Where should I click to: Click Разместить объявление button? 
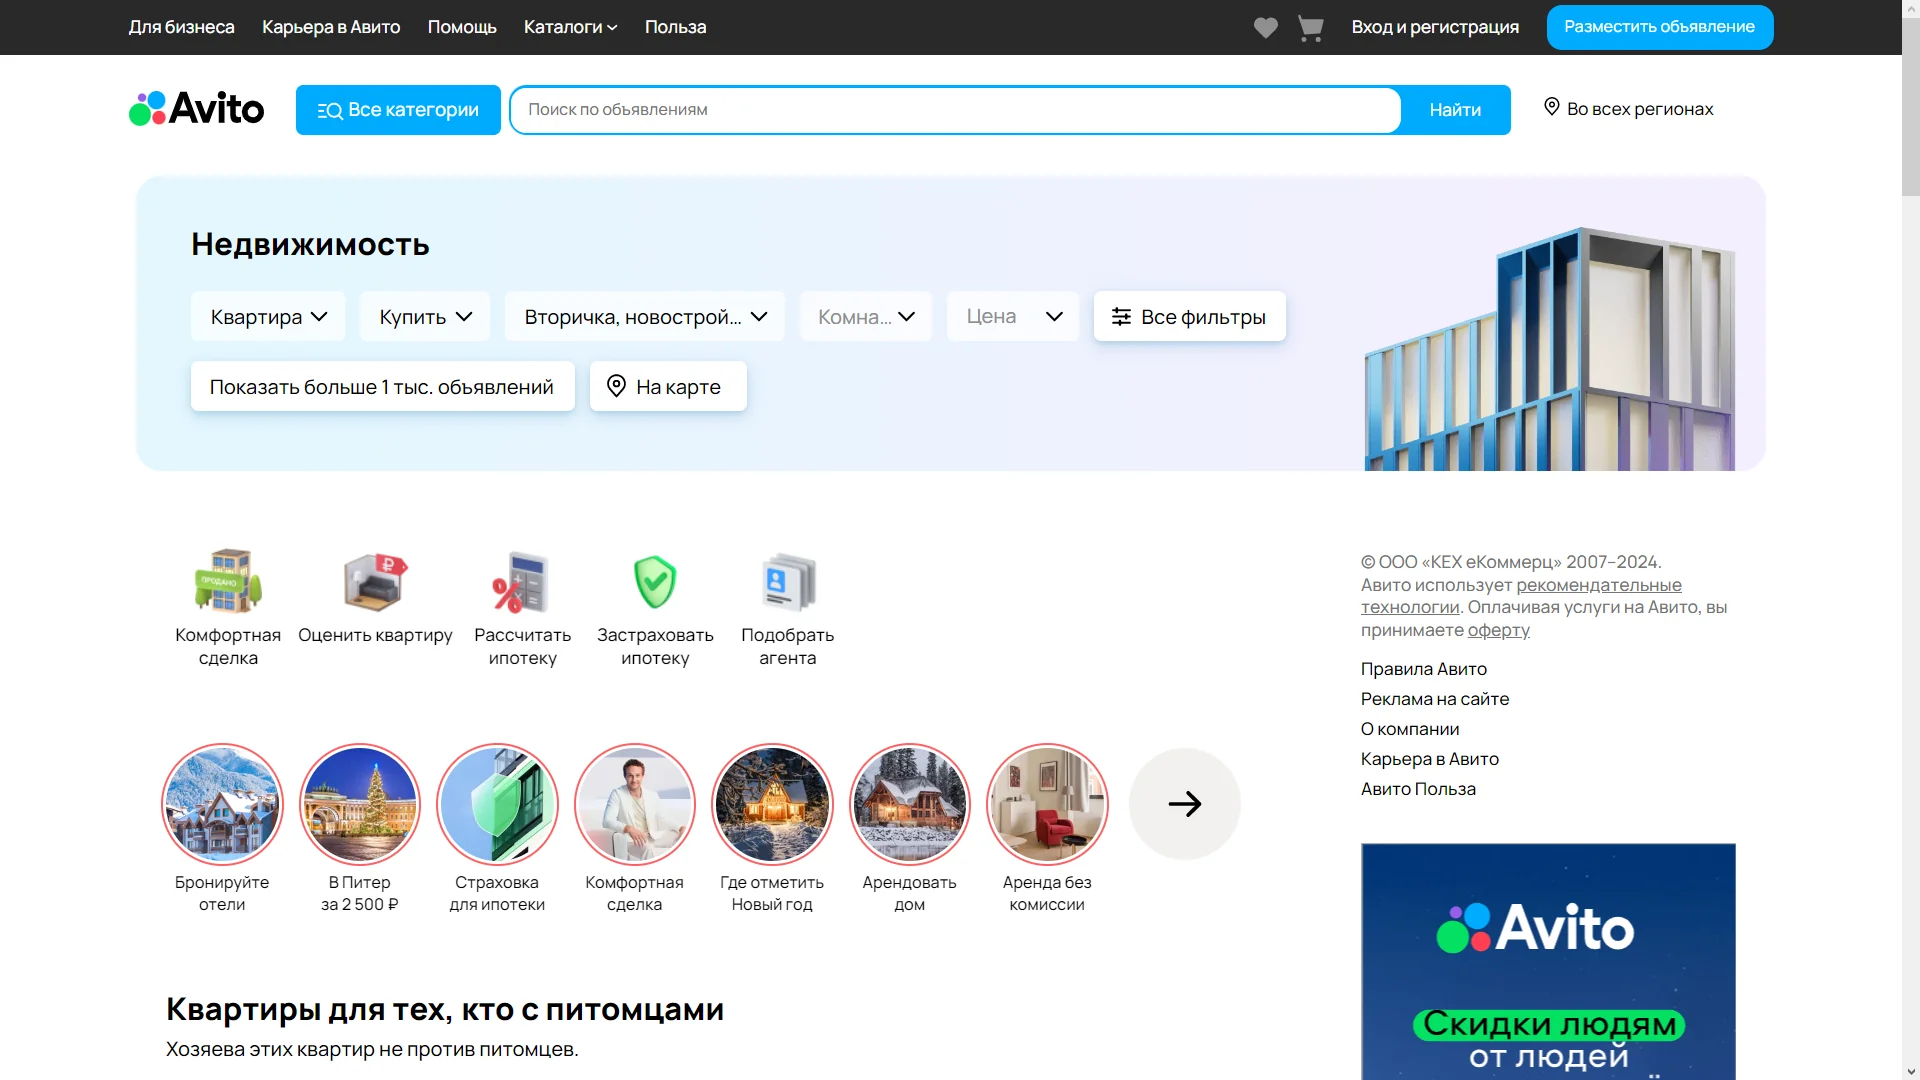[x=1659, y=27]
